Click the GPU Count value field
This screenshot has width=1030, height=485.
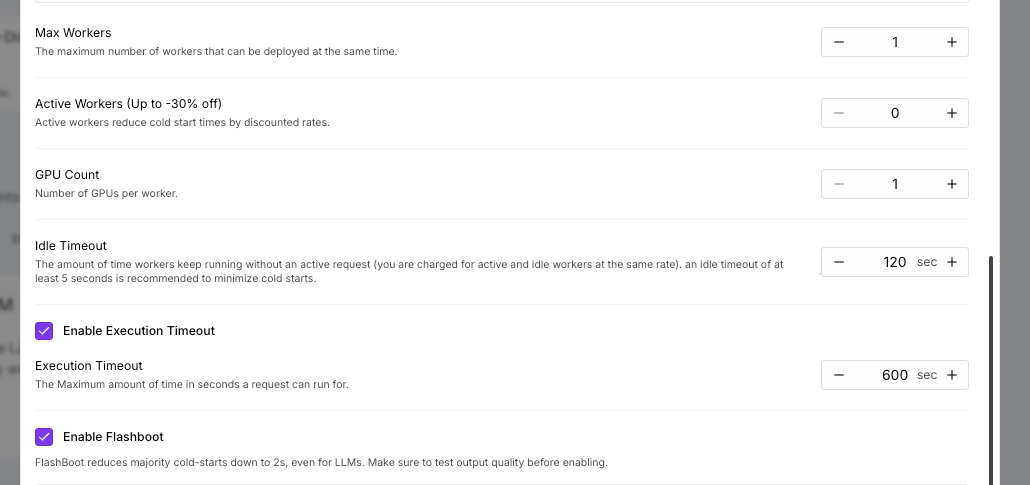click(x=894, y=184)
